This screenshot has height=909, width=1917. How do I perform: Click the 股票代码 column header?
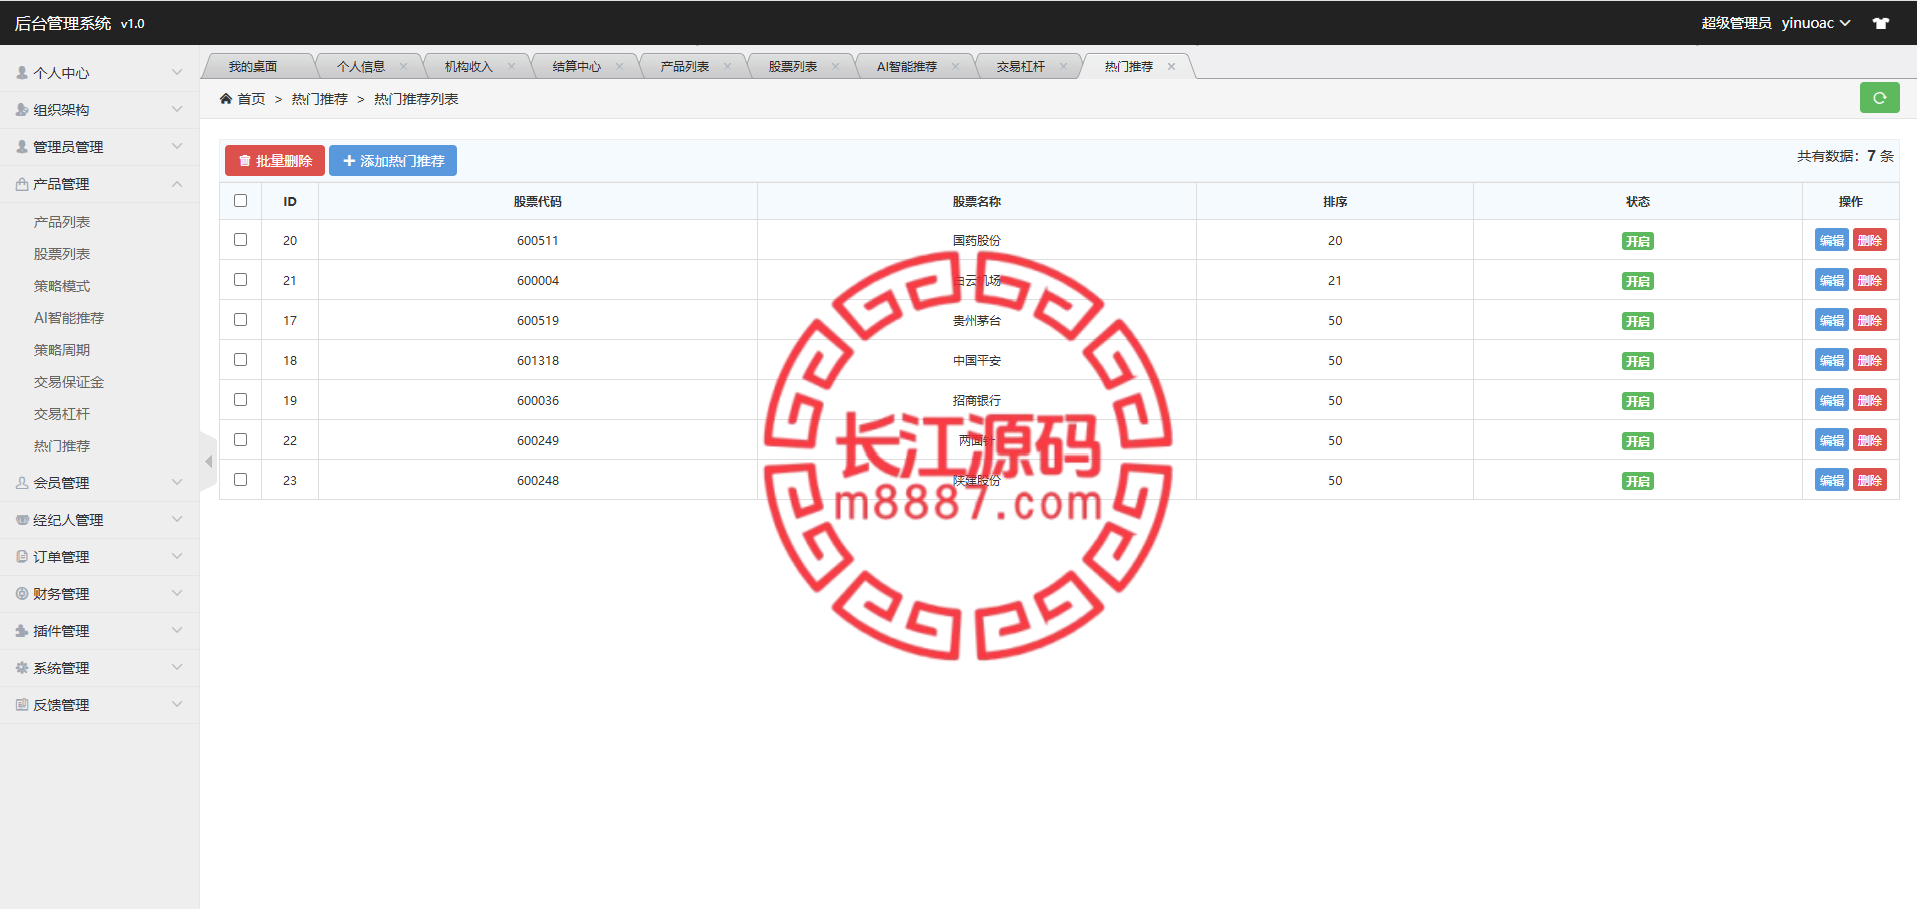538,201
